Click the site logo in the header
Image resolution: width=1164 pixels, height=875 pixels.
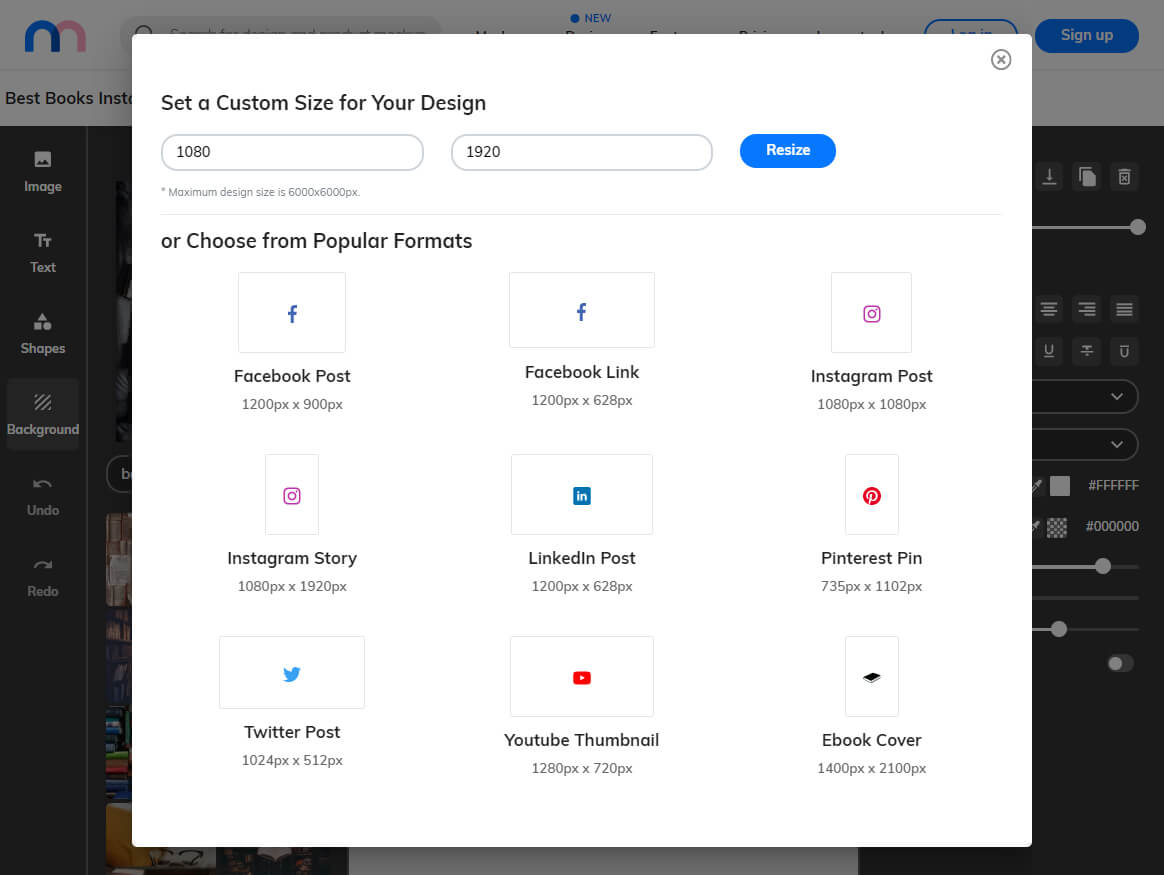pyautogui.click(x=56, y=36)
